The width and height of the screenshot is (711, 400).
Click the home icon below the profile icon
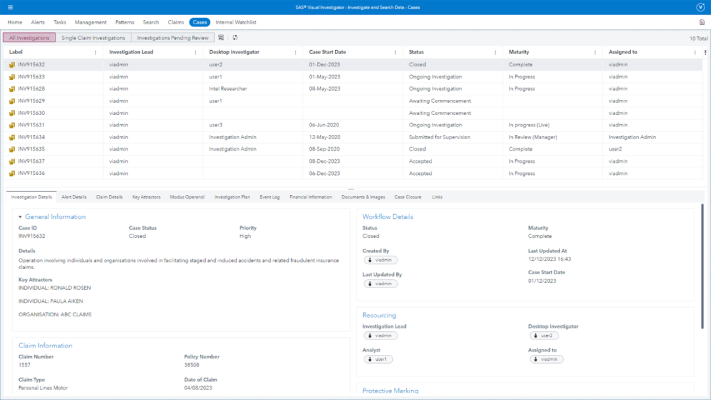tap(702, 22)
